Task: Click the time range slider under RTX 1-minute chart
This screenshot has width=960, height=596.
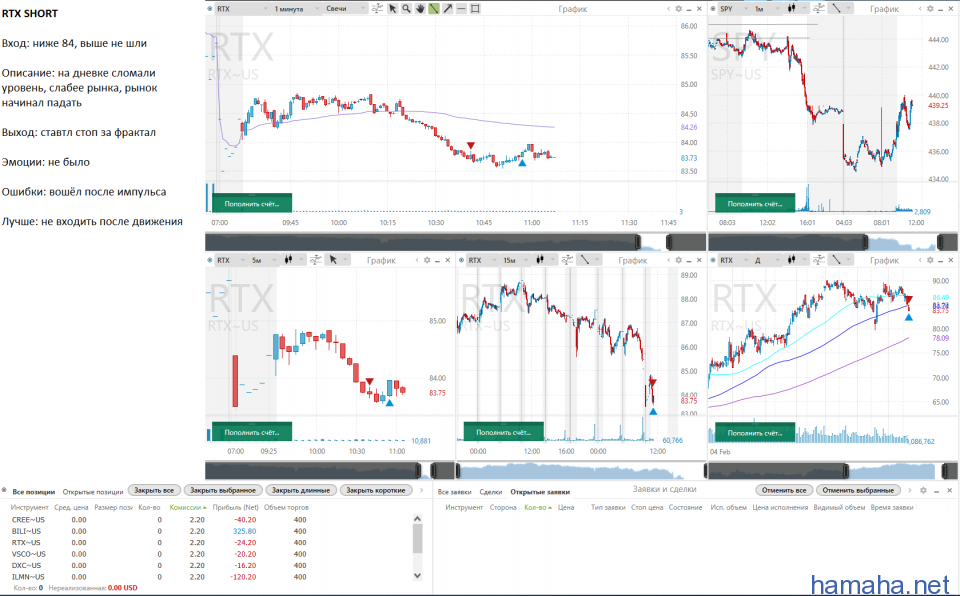Action: [x=456, y=242]
